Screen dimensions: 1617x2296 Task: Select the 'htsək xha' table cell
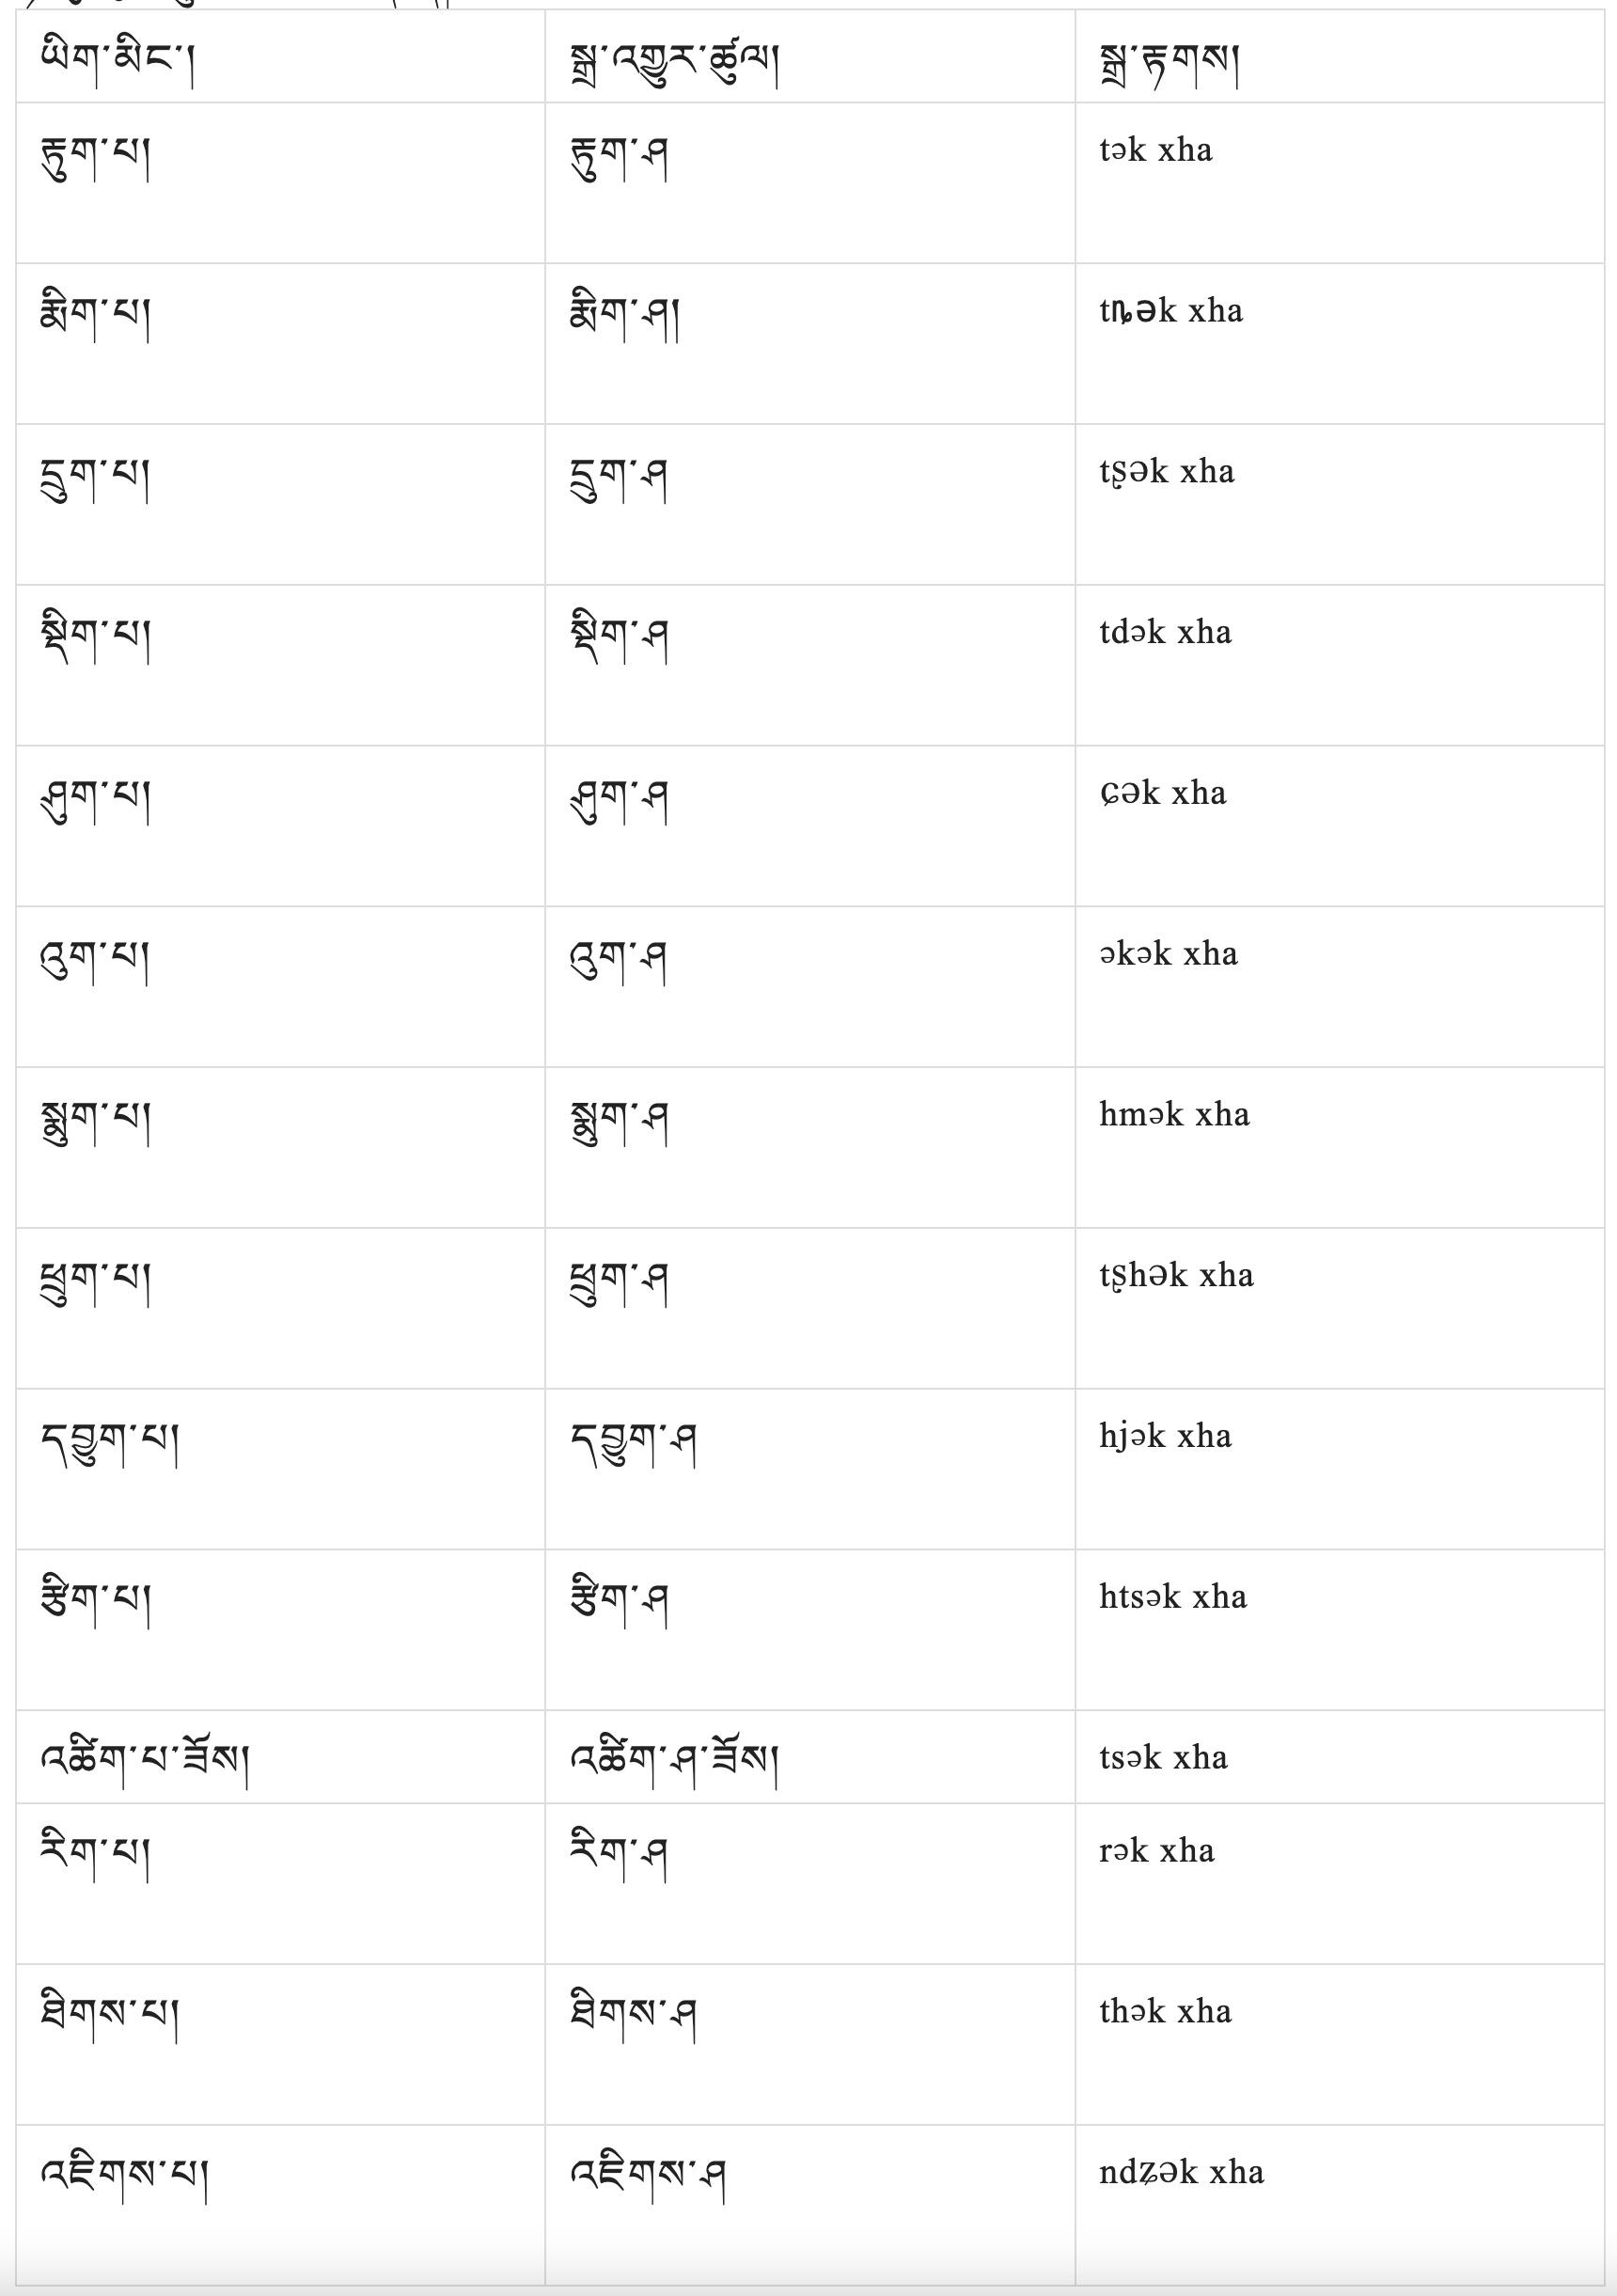[x=1339, y=1629]
